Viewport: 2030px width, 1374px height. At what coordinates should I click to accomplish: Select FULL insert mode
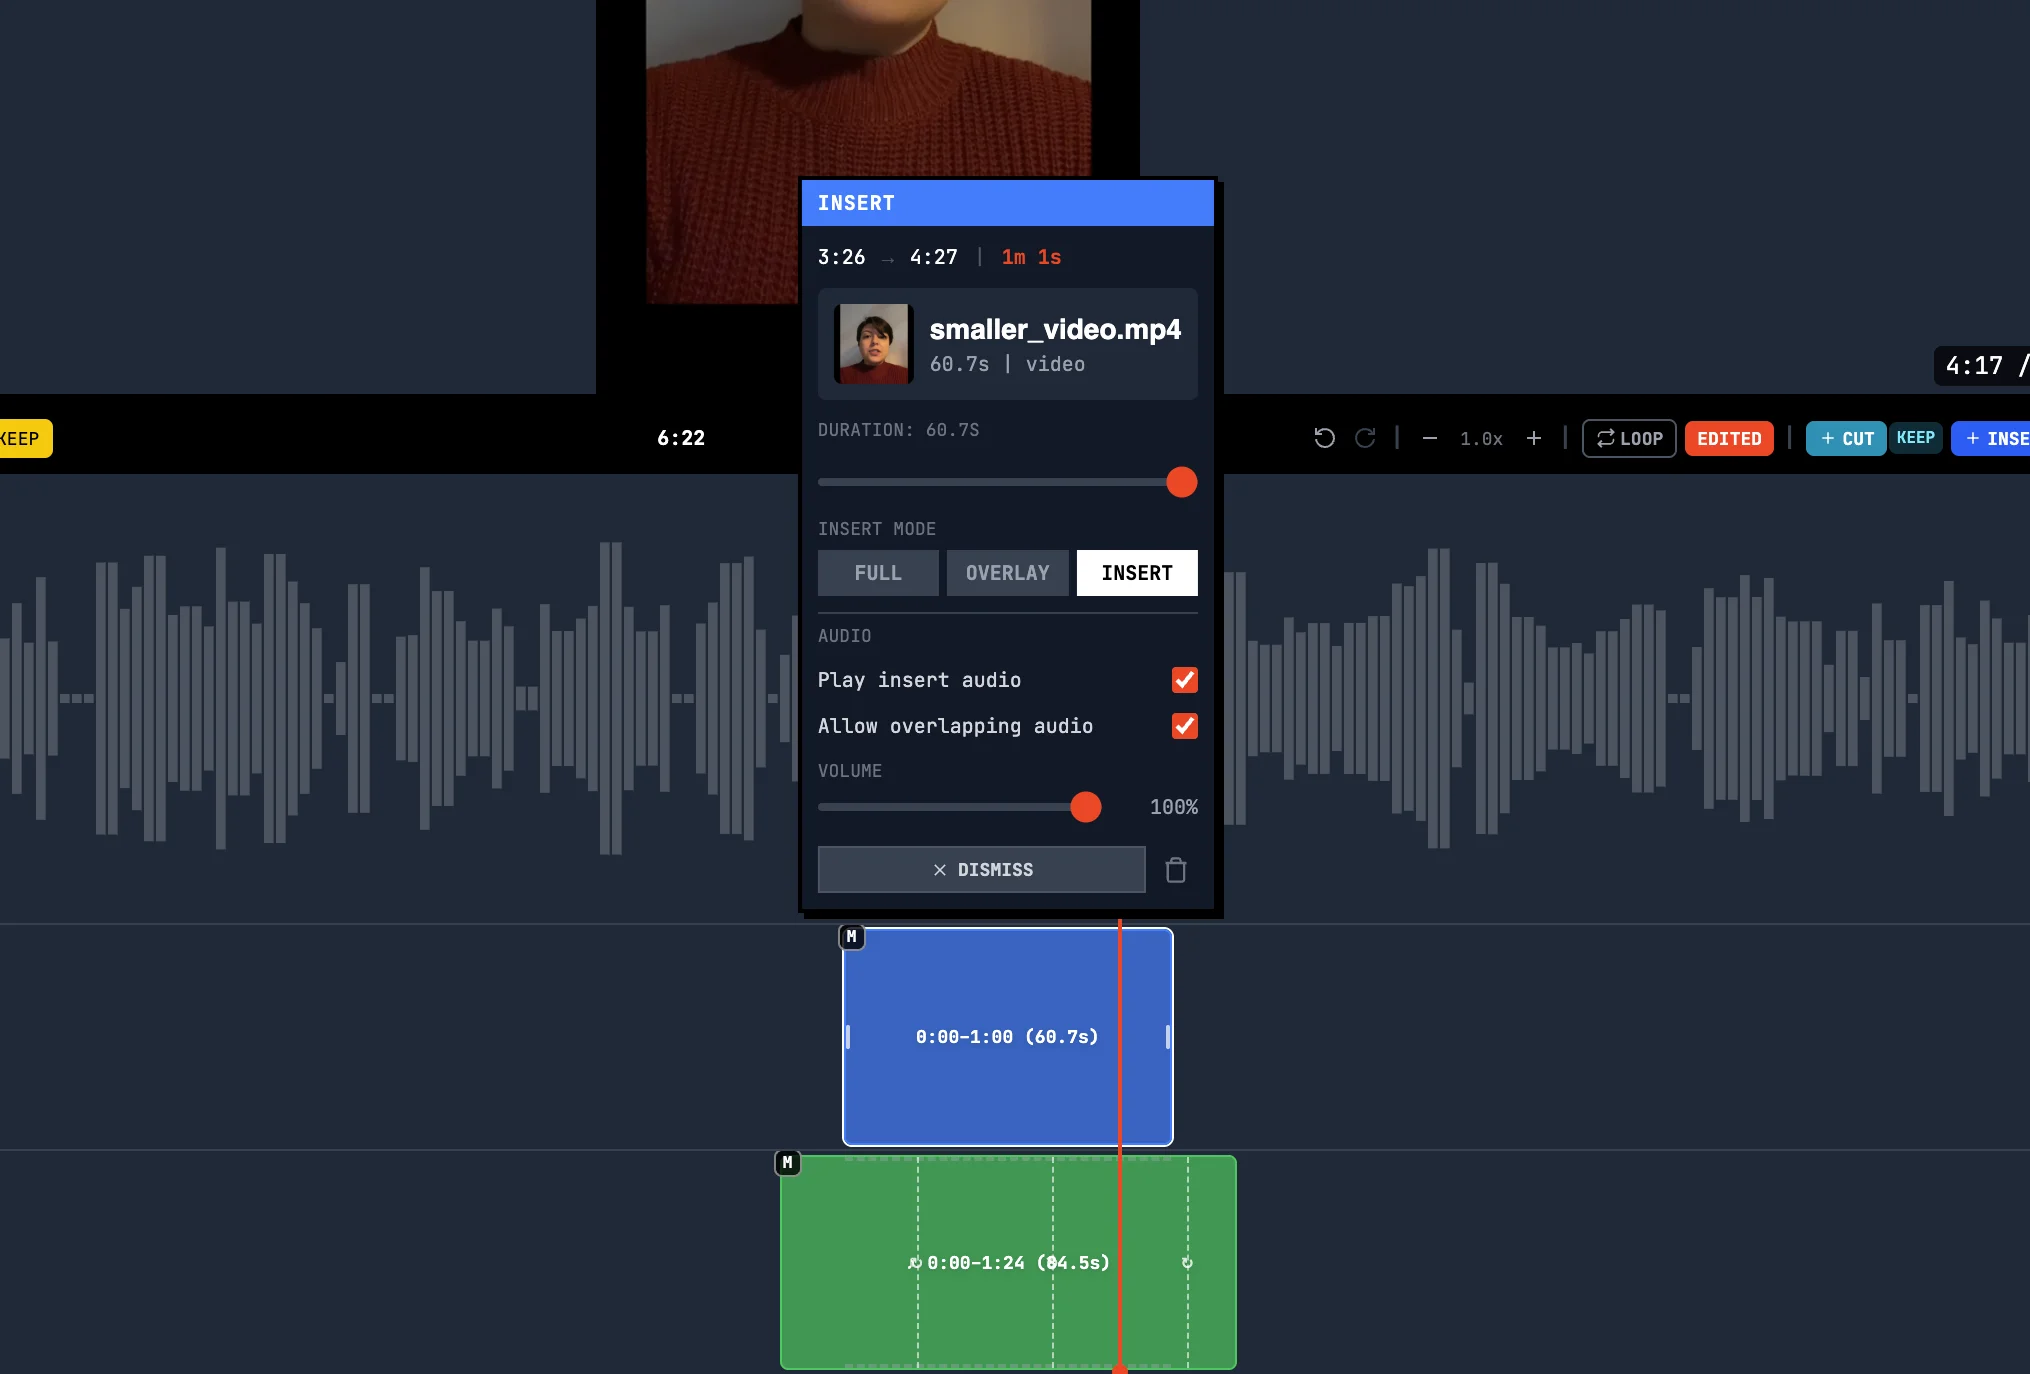pos(878,573)
